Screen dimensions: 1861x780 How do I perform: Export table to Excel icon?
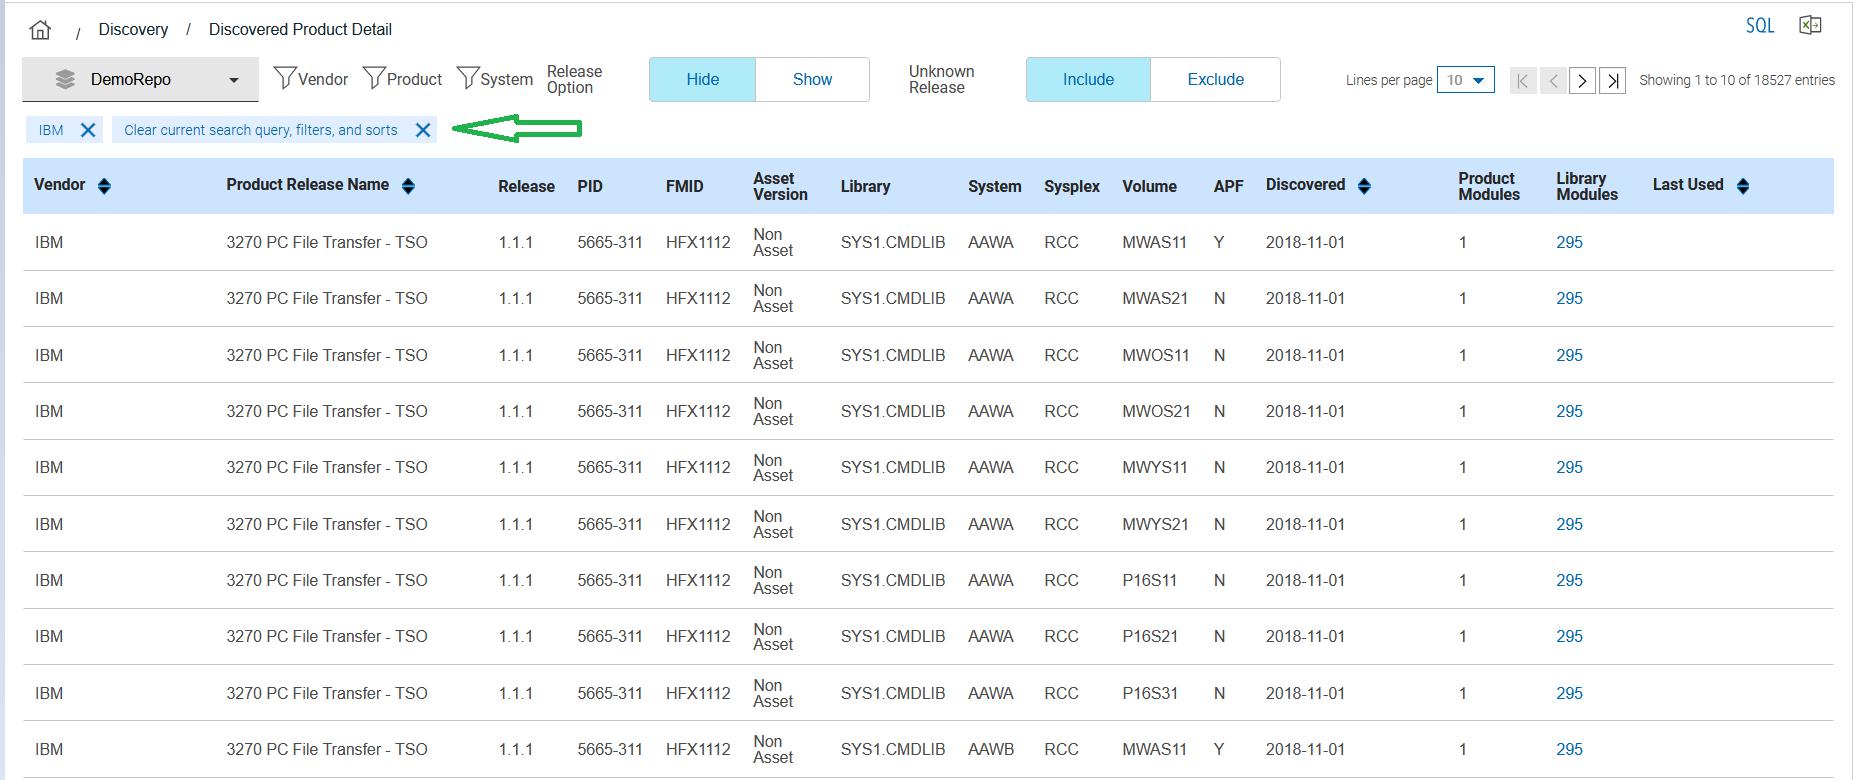[x=1810, y=26]
